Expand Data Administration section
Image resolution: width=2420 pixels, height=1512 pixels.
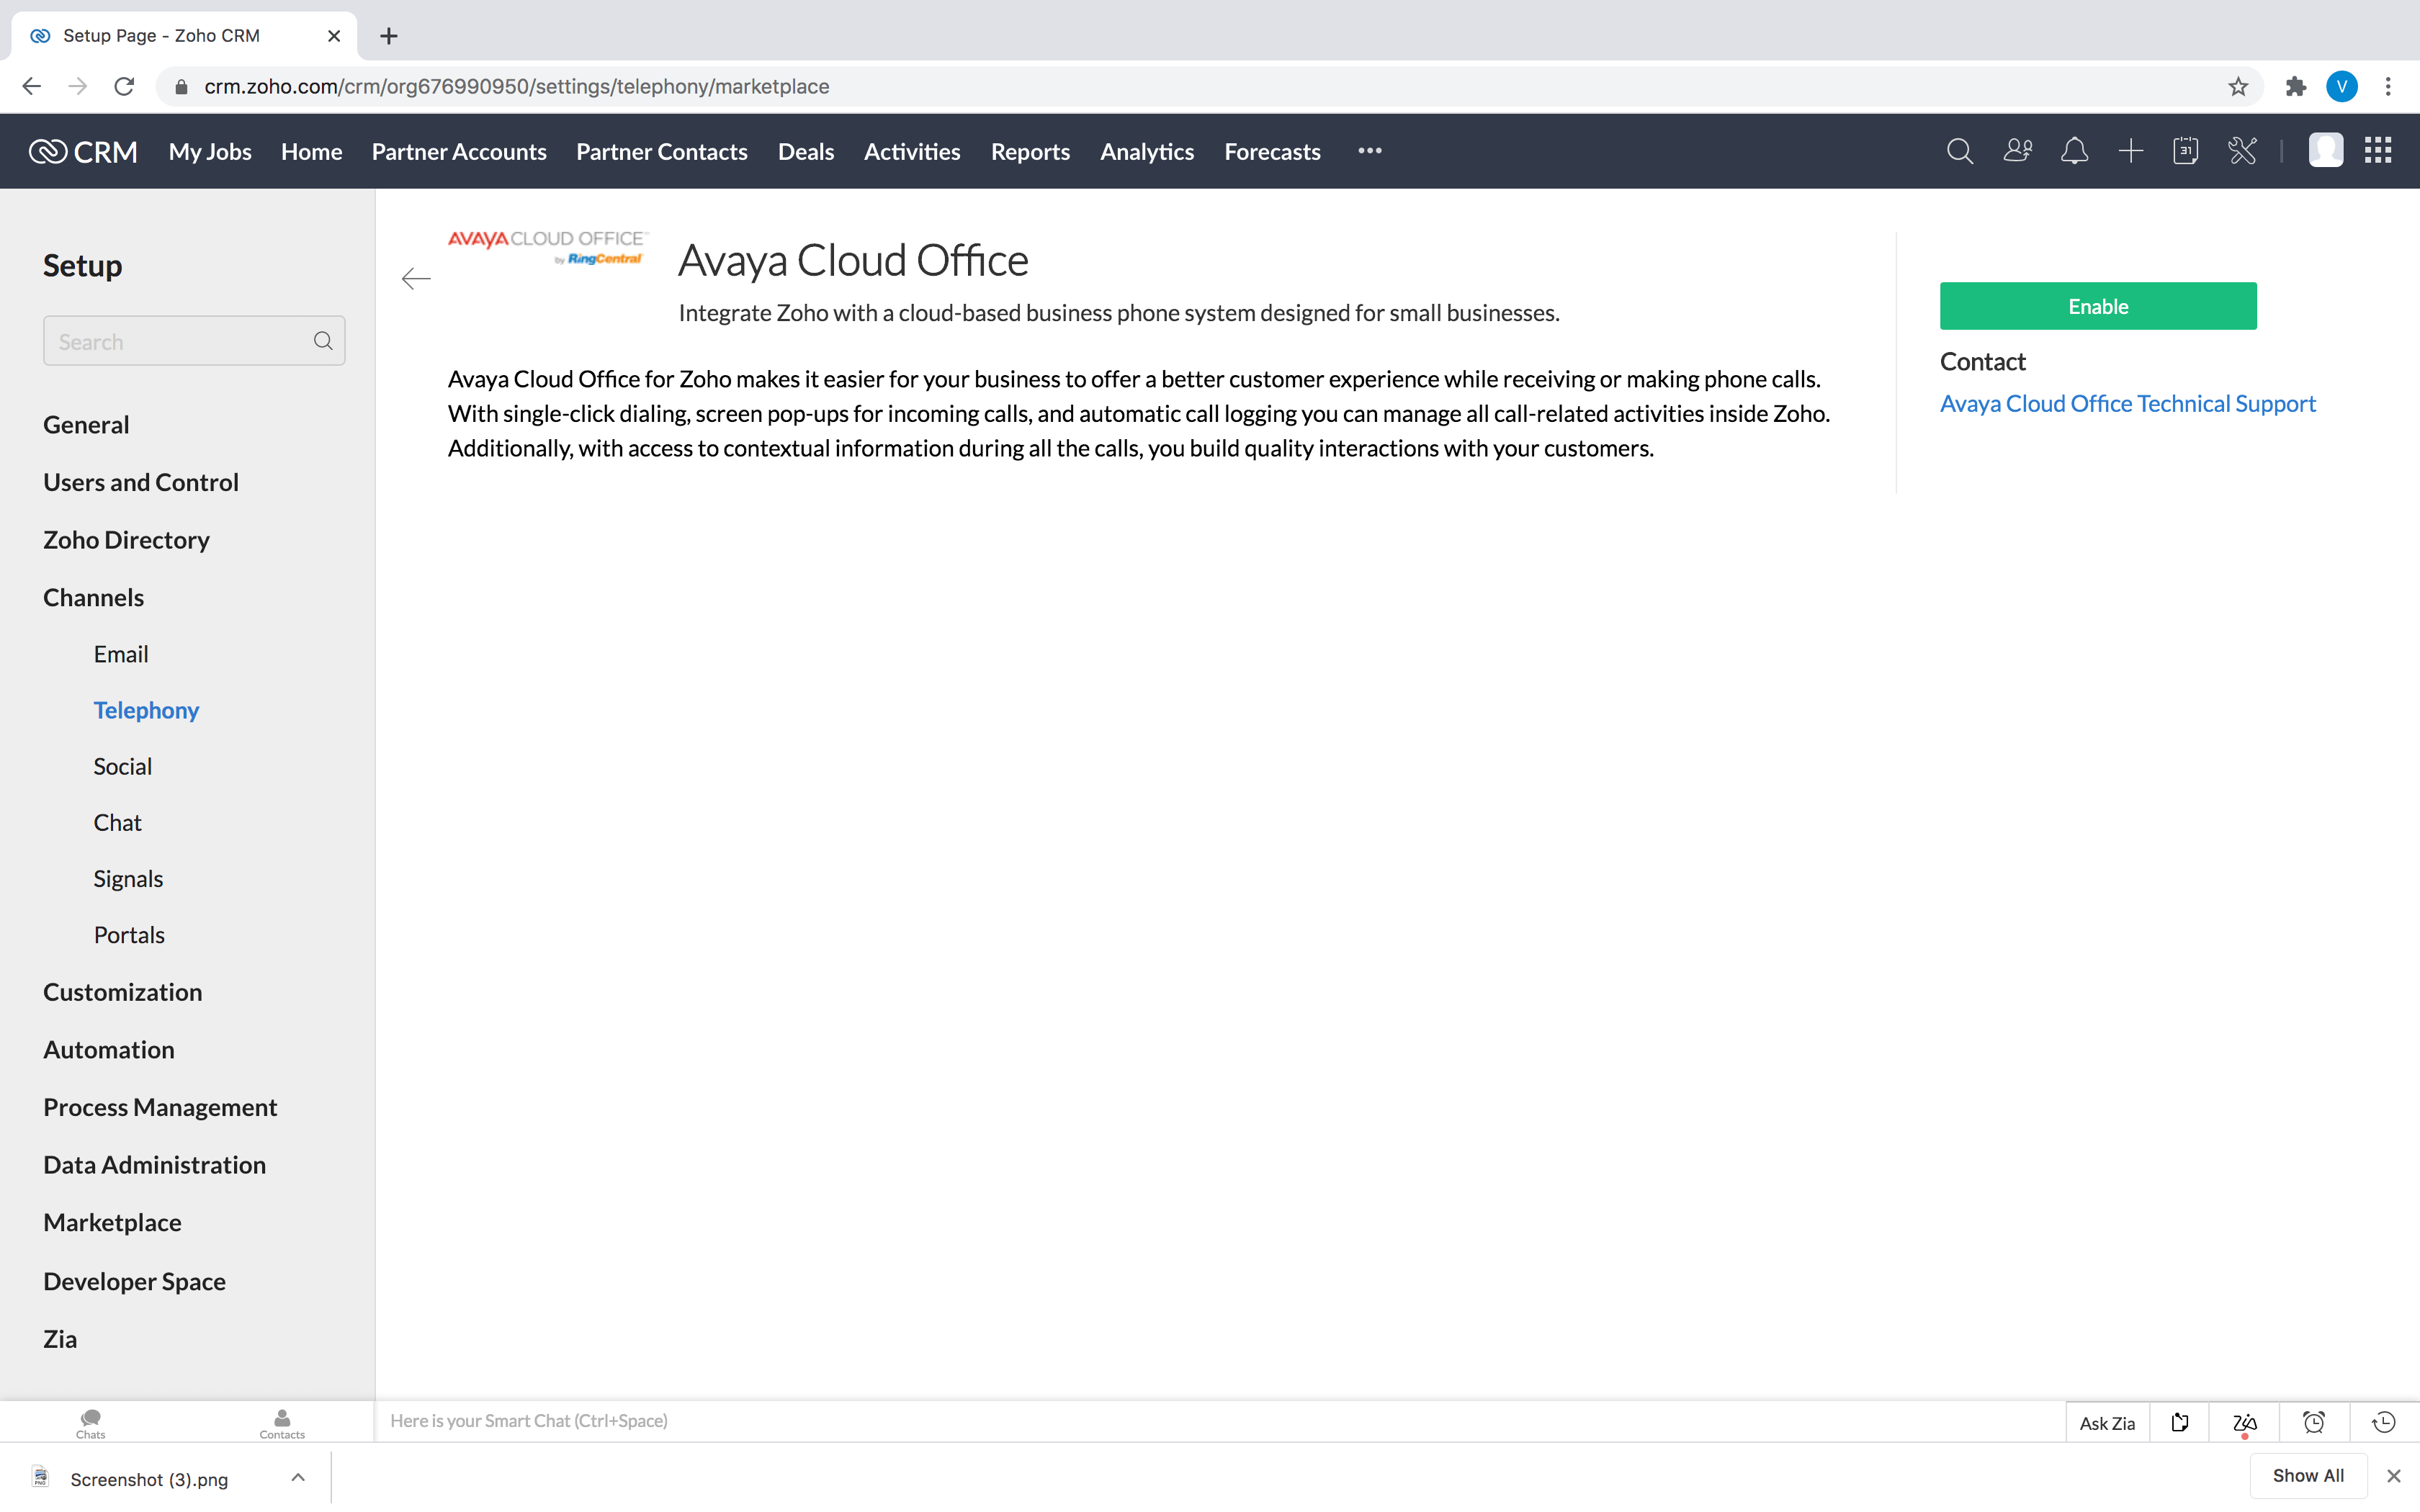[x=154, y=1165]
